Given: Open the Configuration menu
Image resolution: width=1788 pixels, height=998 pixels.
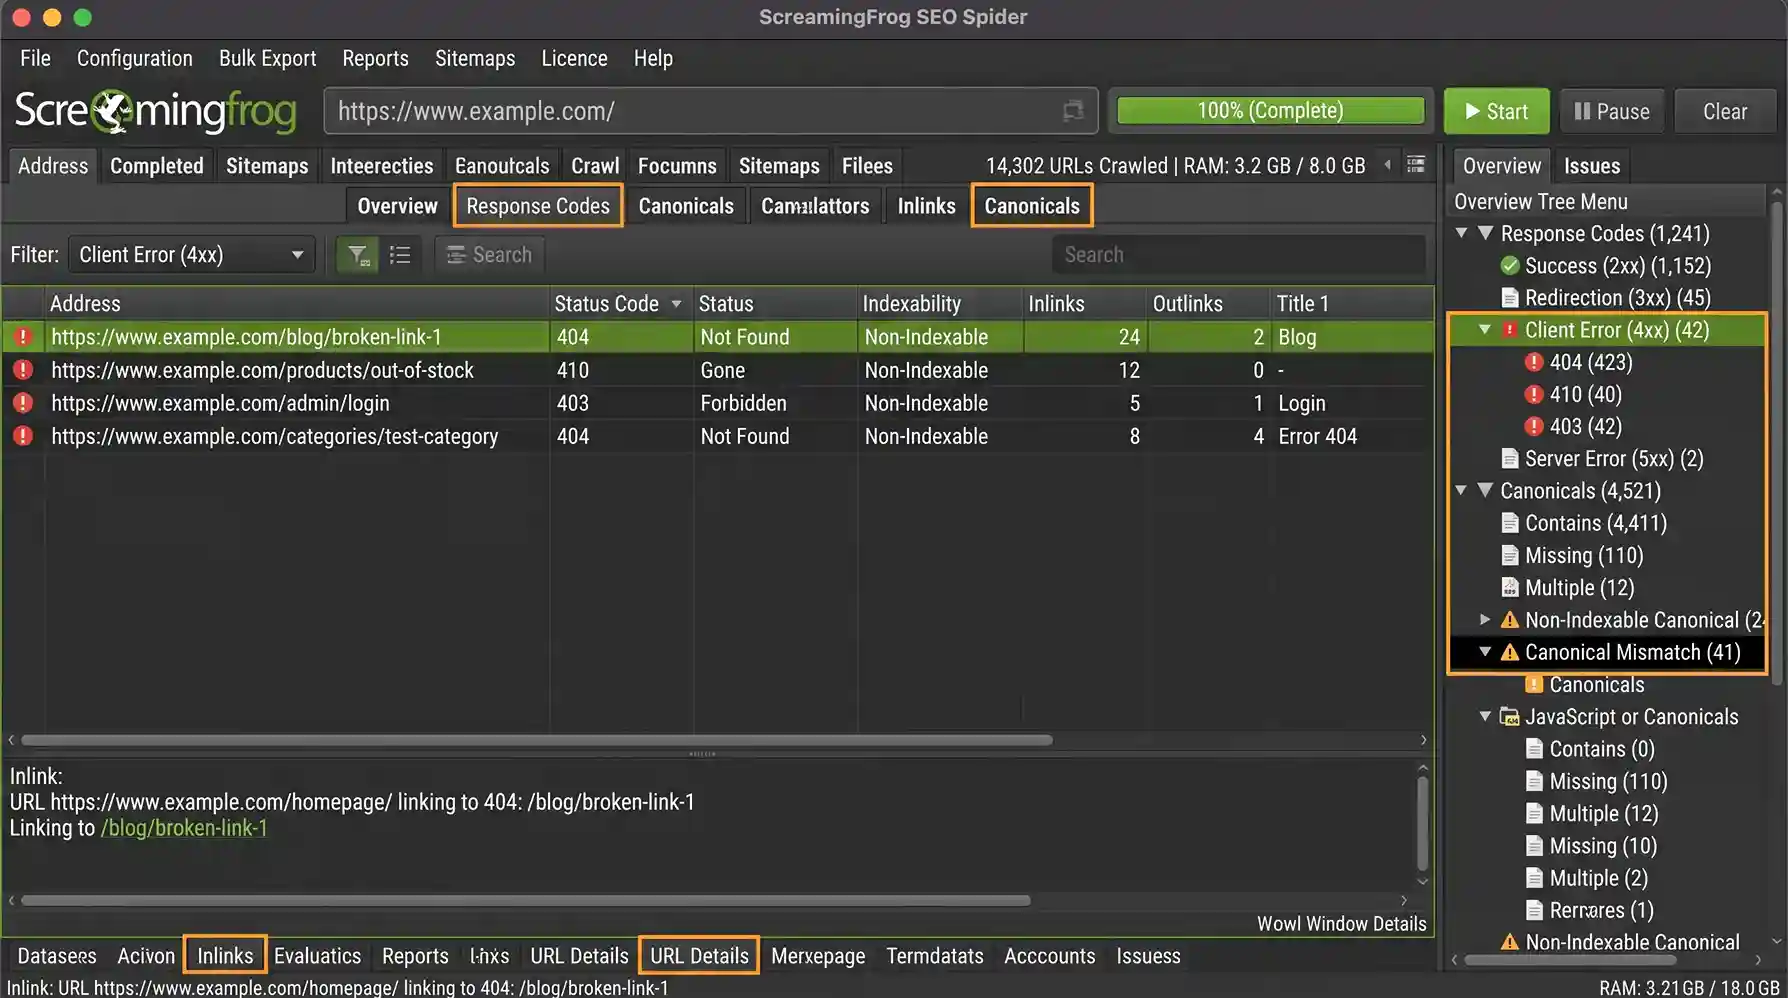Looking at the screenshot, I should [x=135, y=58].
